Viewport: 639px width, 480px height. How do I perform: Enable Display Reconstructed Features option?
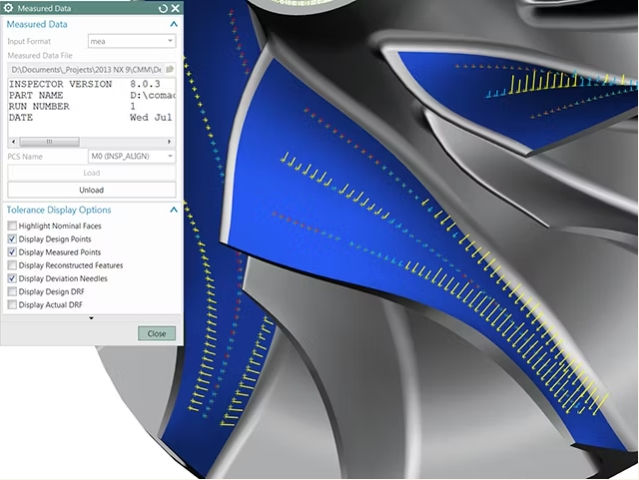12,266
